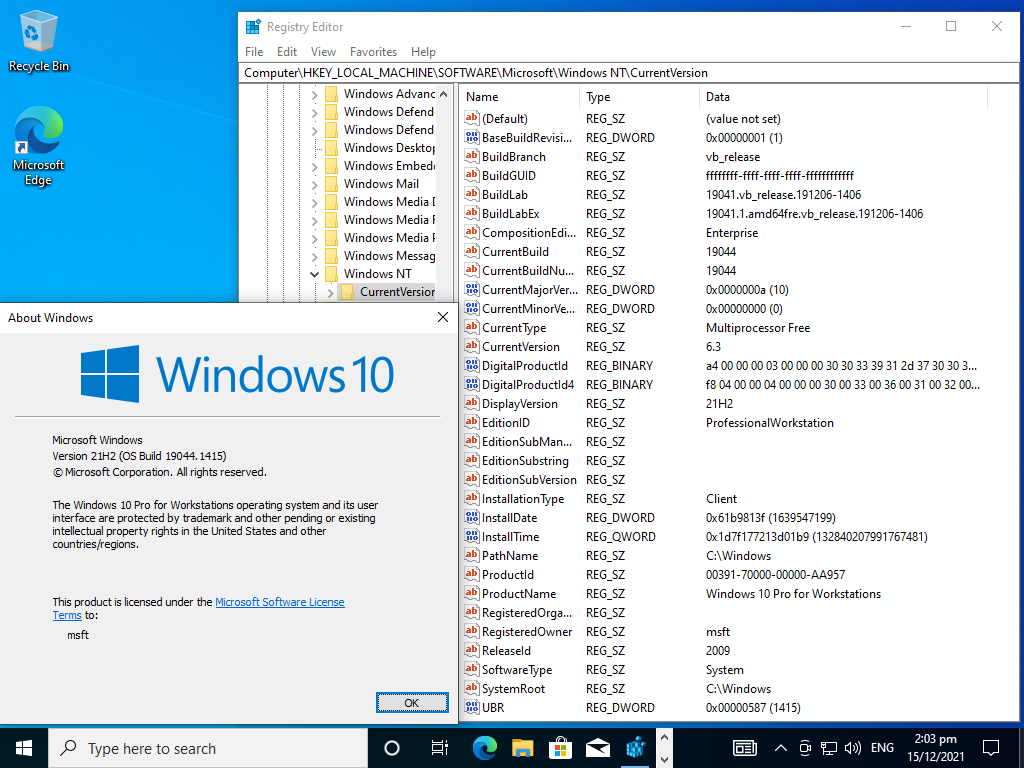Image resolution: width=1024 pixels, height=768 pixels.
Task: Open the File menu in Registry Editor
Action: point(254,52)
